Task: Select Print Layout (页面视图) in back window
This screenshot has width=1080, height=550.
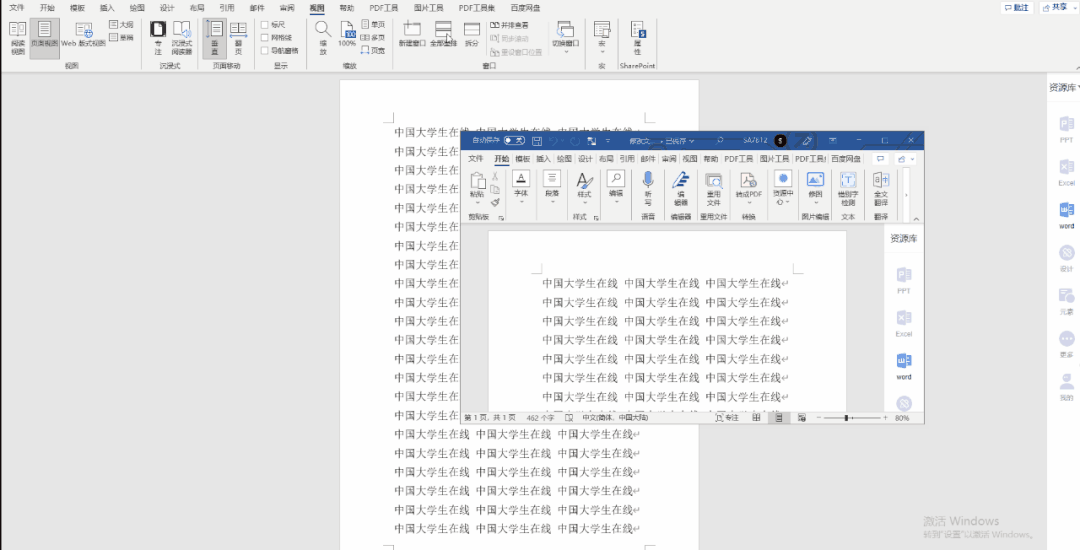Action: (44, 38)
